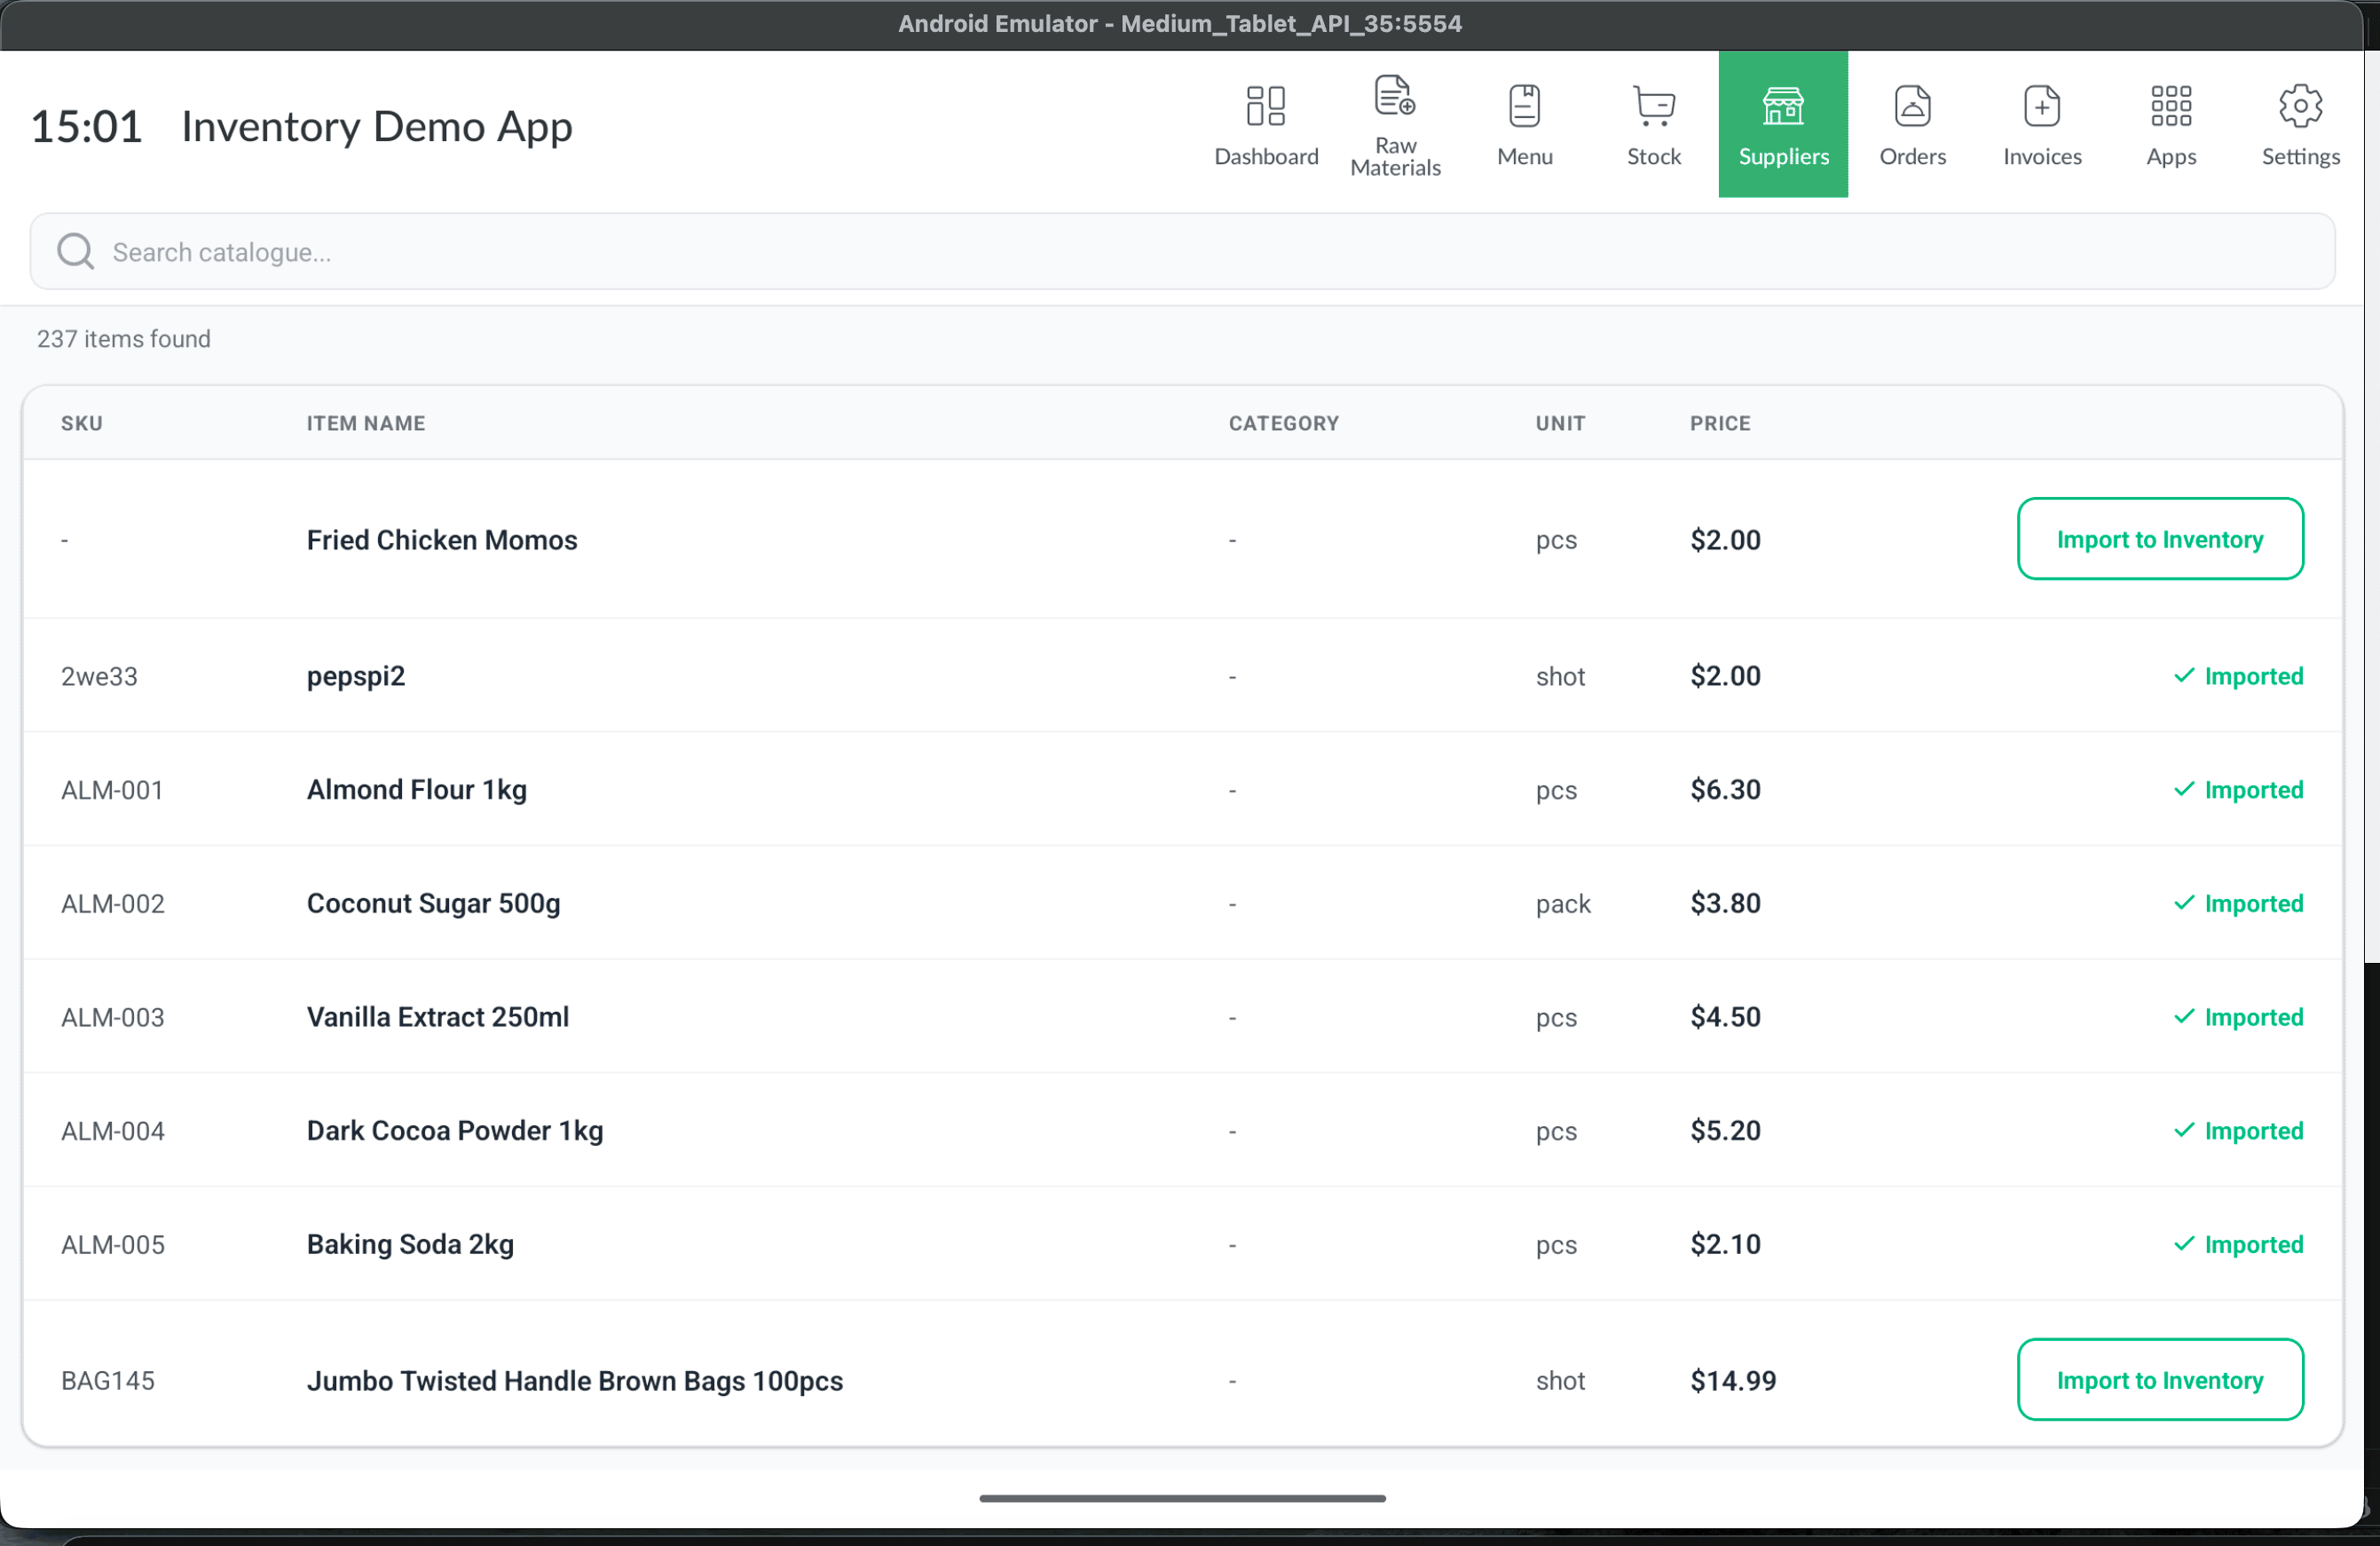Open the Invoices icon
2380x1546 pixels.
2041,106
